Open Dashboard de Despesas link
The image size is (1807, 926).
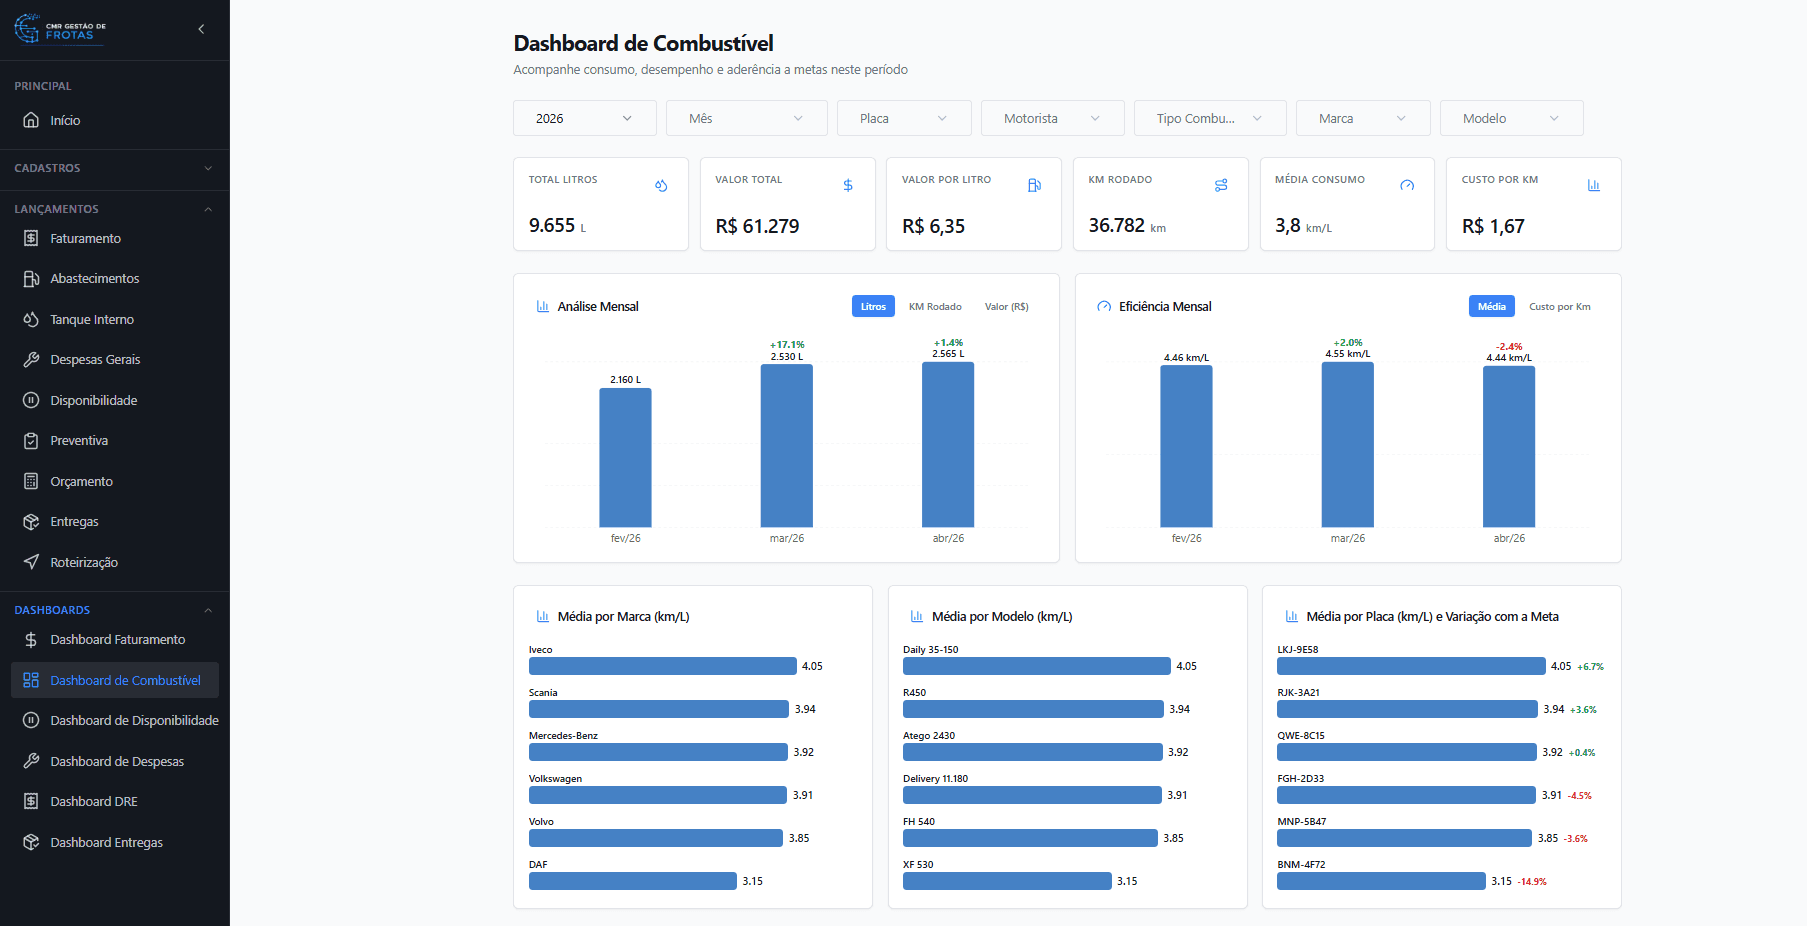point(114,761)
